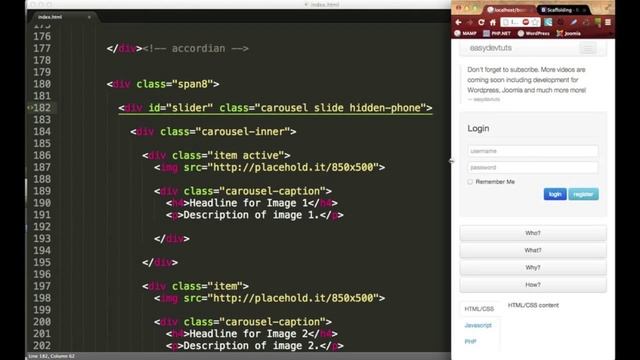This screenshot has height=360, width=640.
Task: Open the WordPress bookmark
Action: 533,33
